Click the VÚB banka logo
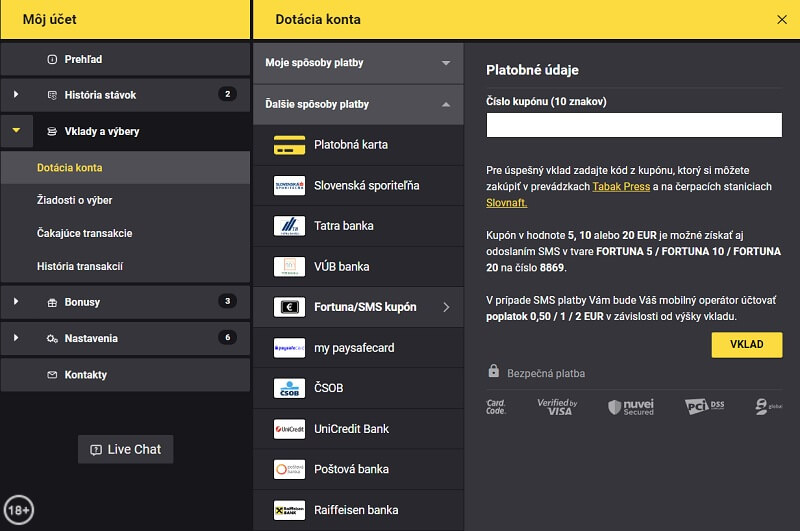This screenshot has width=800, height=531. coord(289,267)
